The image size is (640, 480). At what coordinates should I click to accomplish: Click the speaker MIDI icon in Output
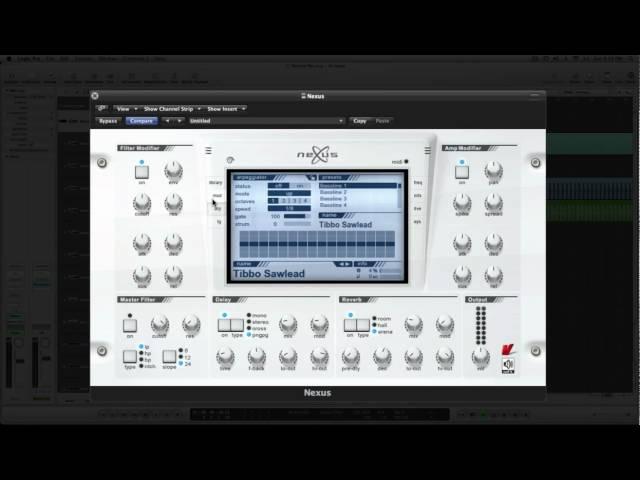tap(508, 365)
